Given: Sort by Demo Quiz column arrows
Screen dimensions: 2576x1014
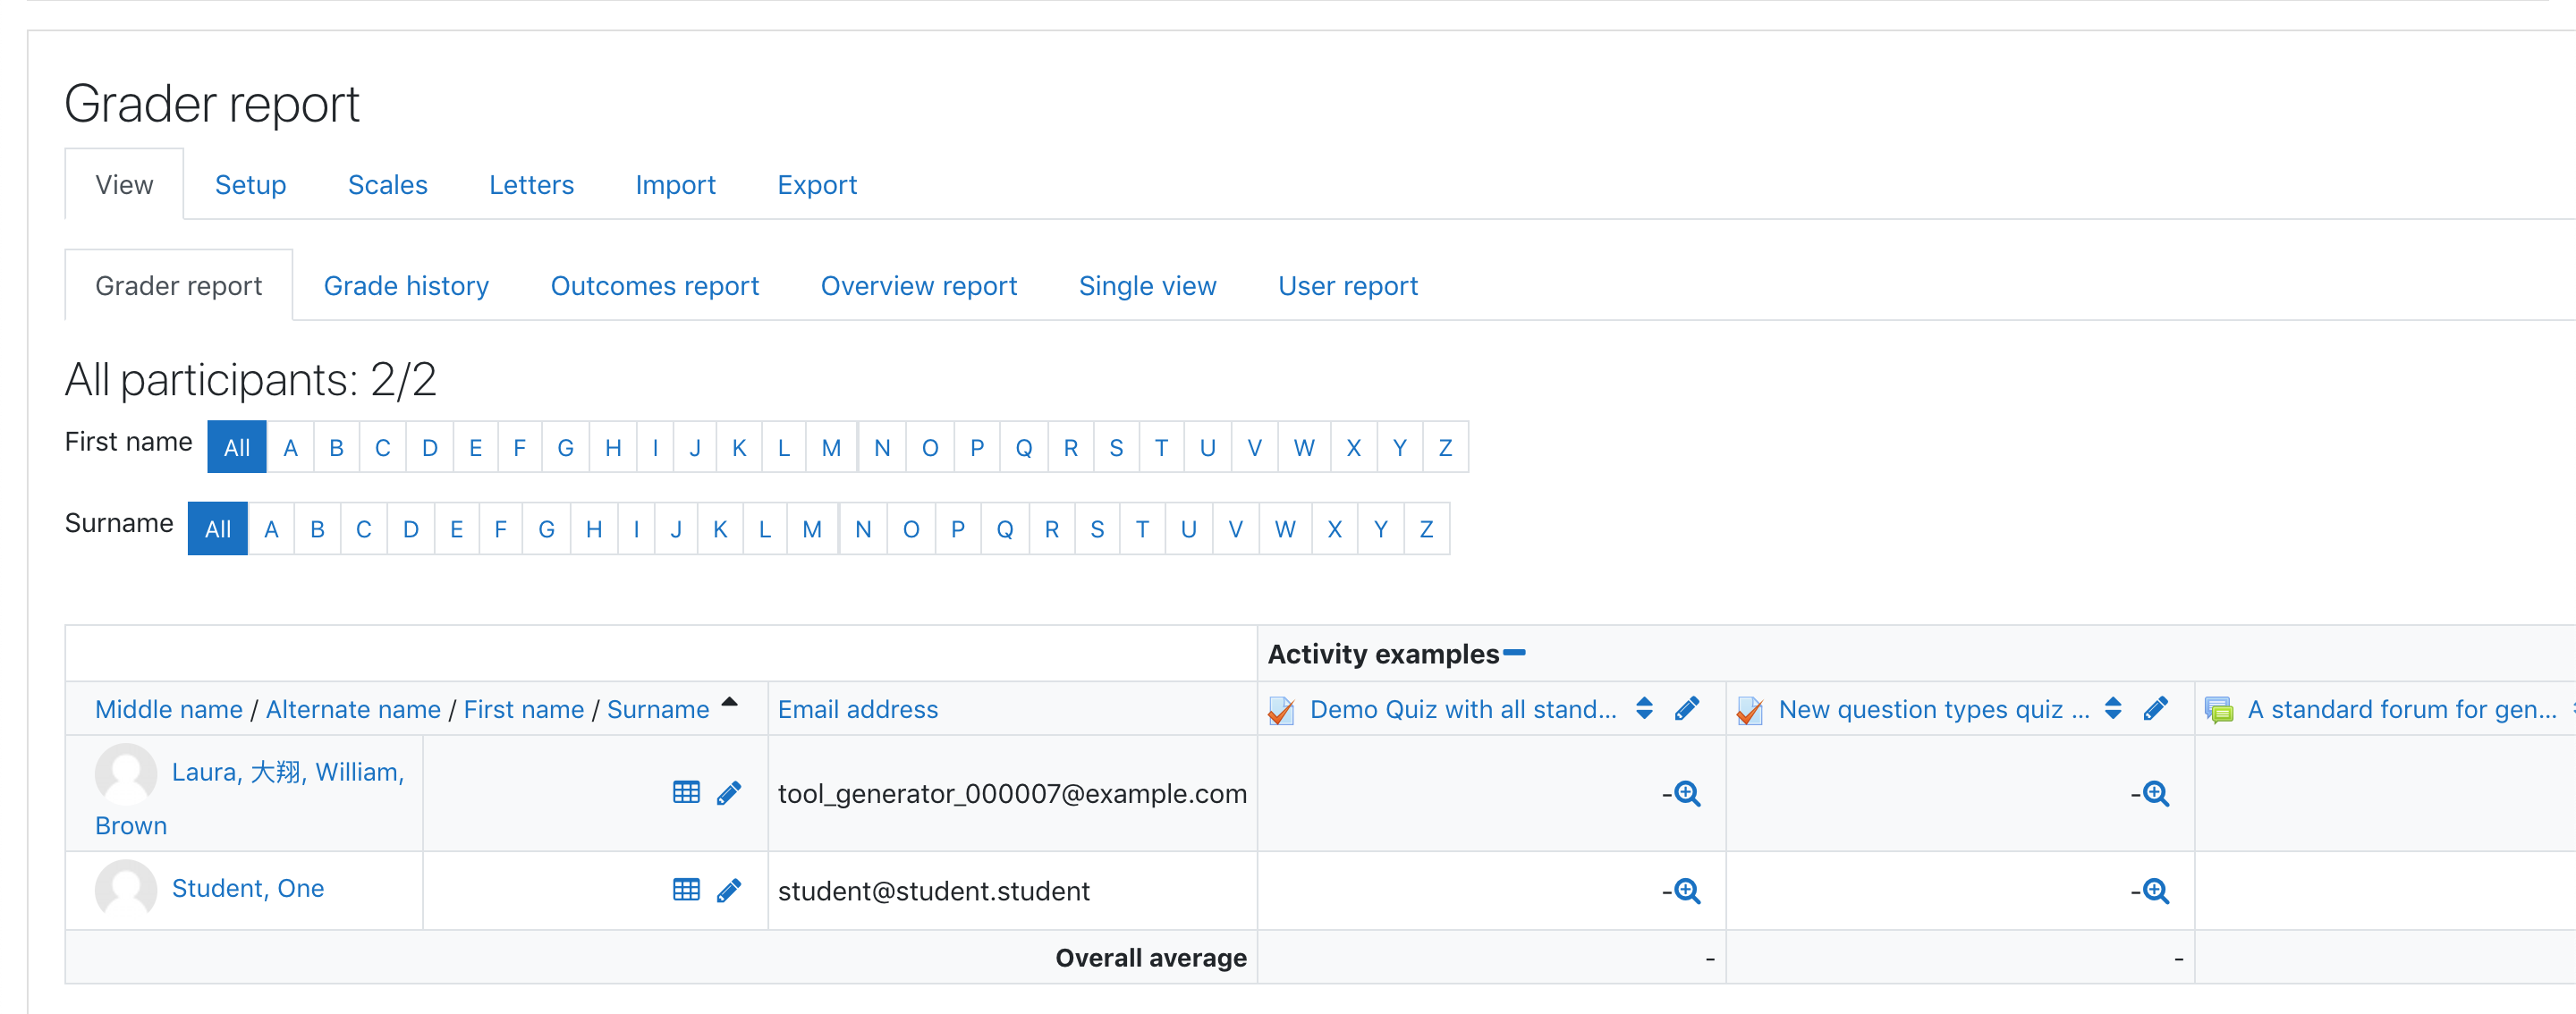Looking at the screenshot, I should point(1644,708).
